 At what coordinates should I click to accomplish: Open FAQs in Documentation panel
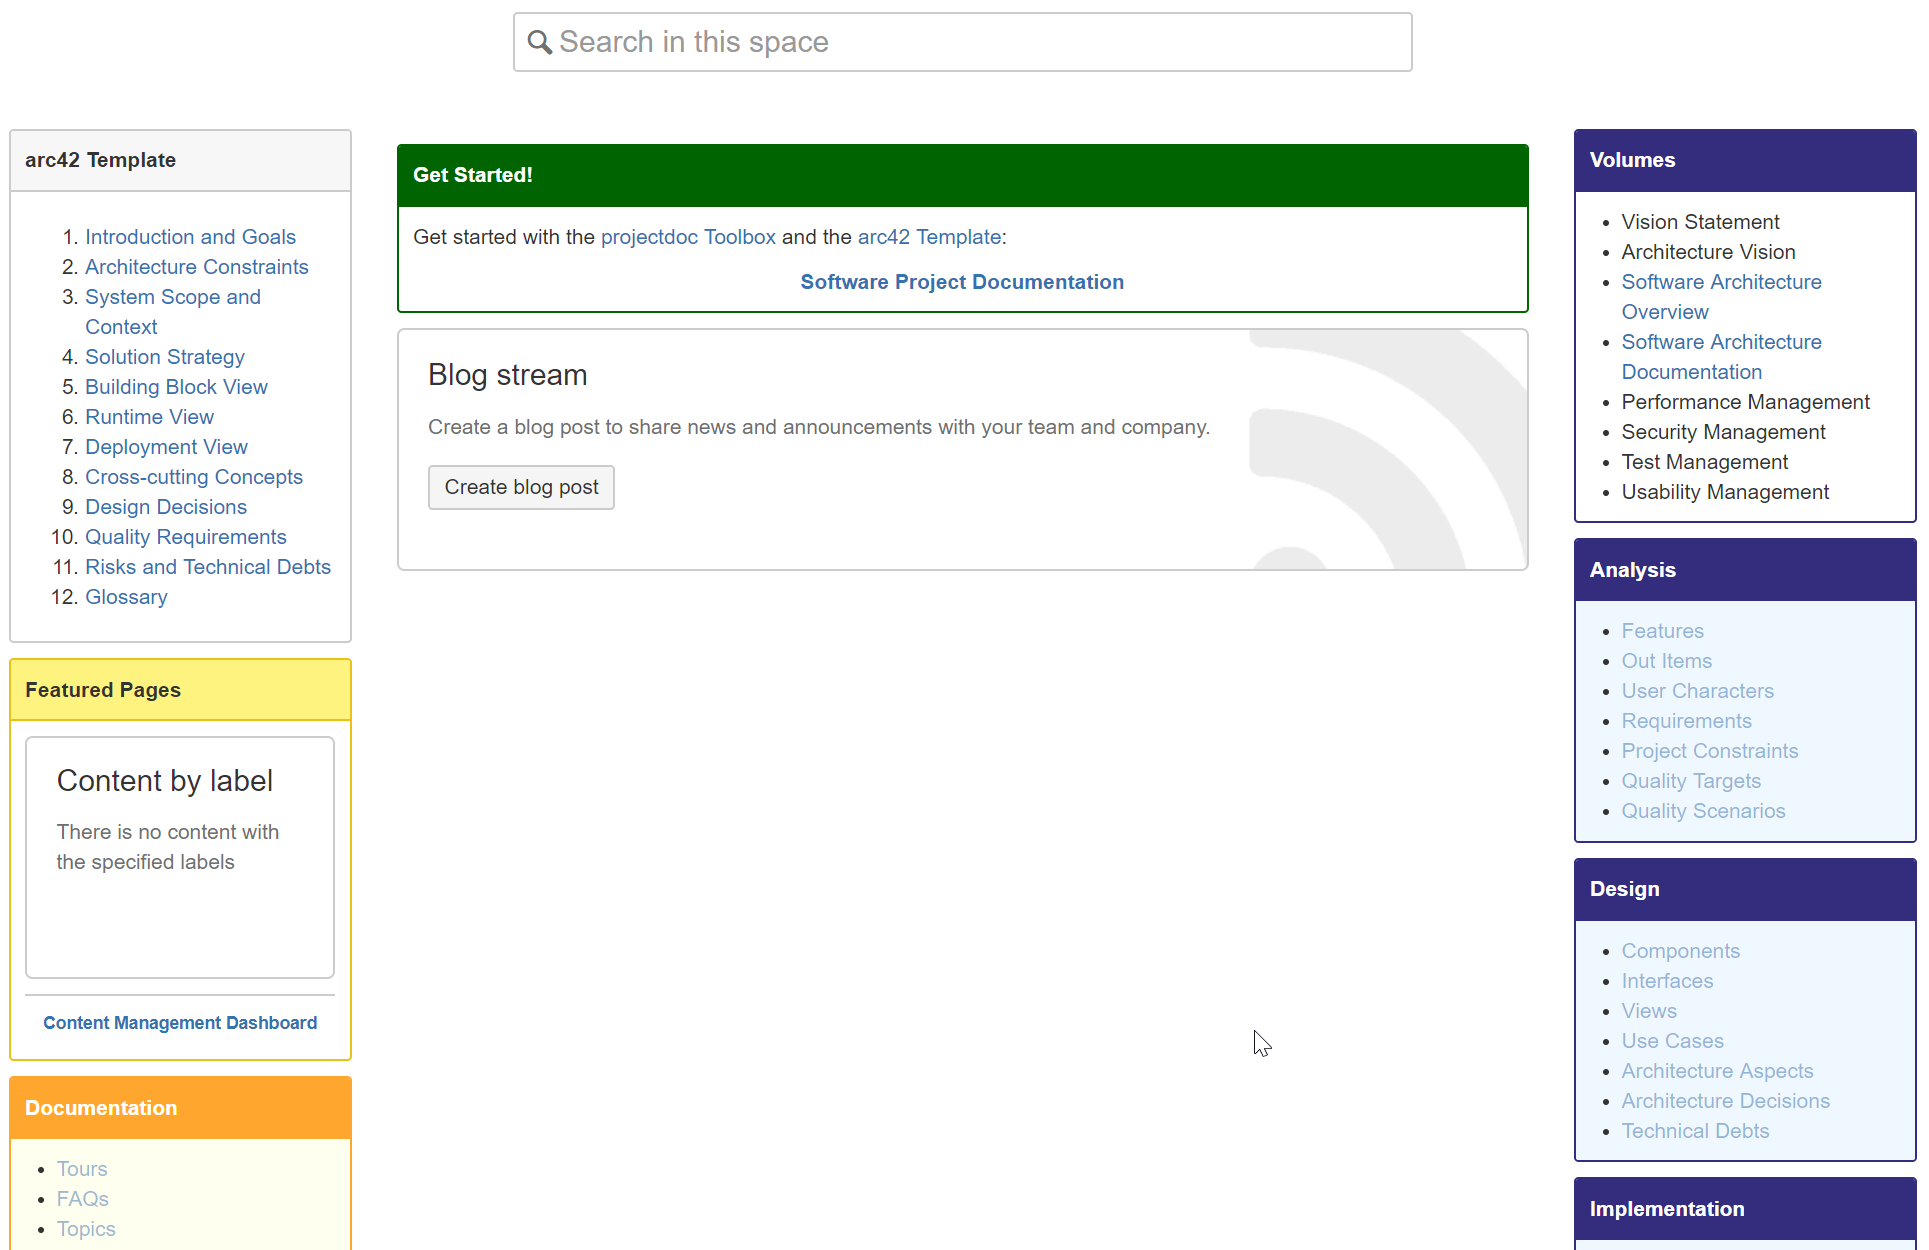(x=82, y=1199)
